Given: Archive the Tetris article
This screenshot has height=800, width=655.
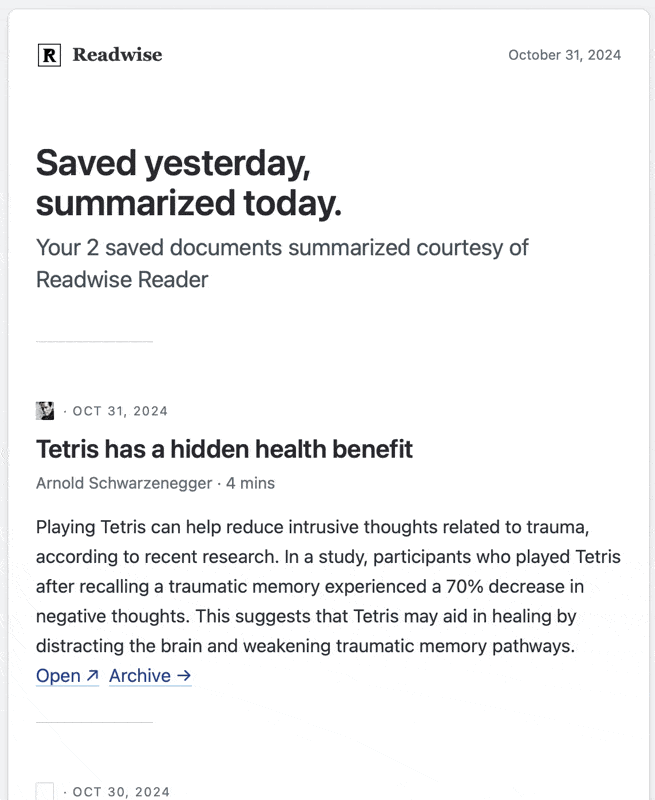Looking at the screenshot, I should pyautogui.click(x=140, y=676).
